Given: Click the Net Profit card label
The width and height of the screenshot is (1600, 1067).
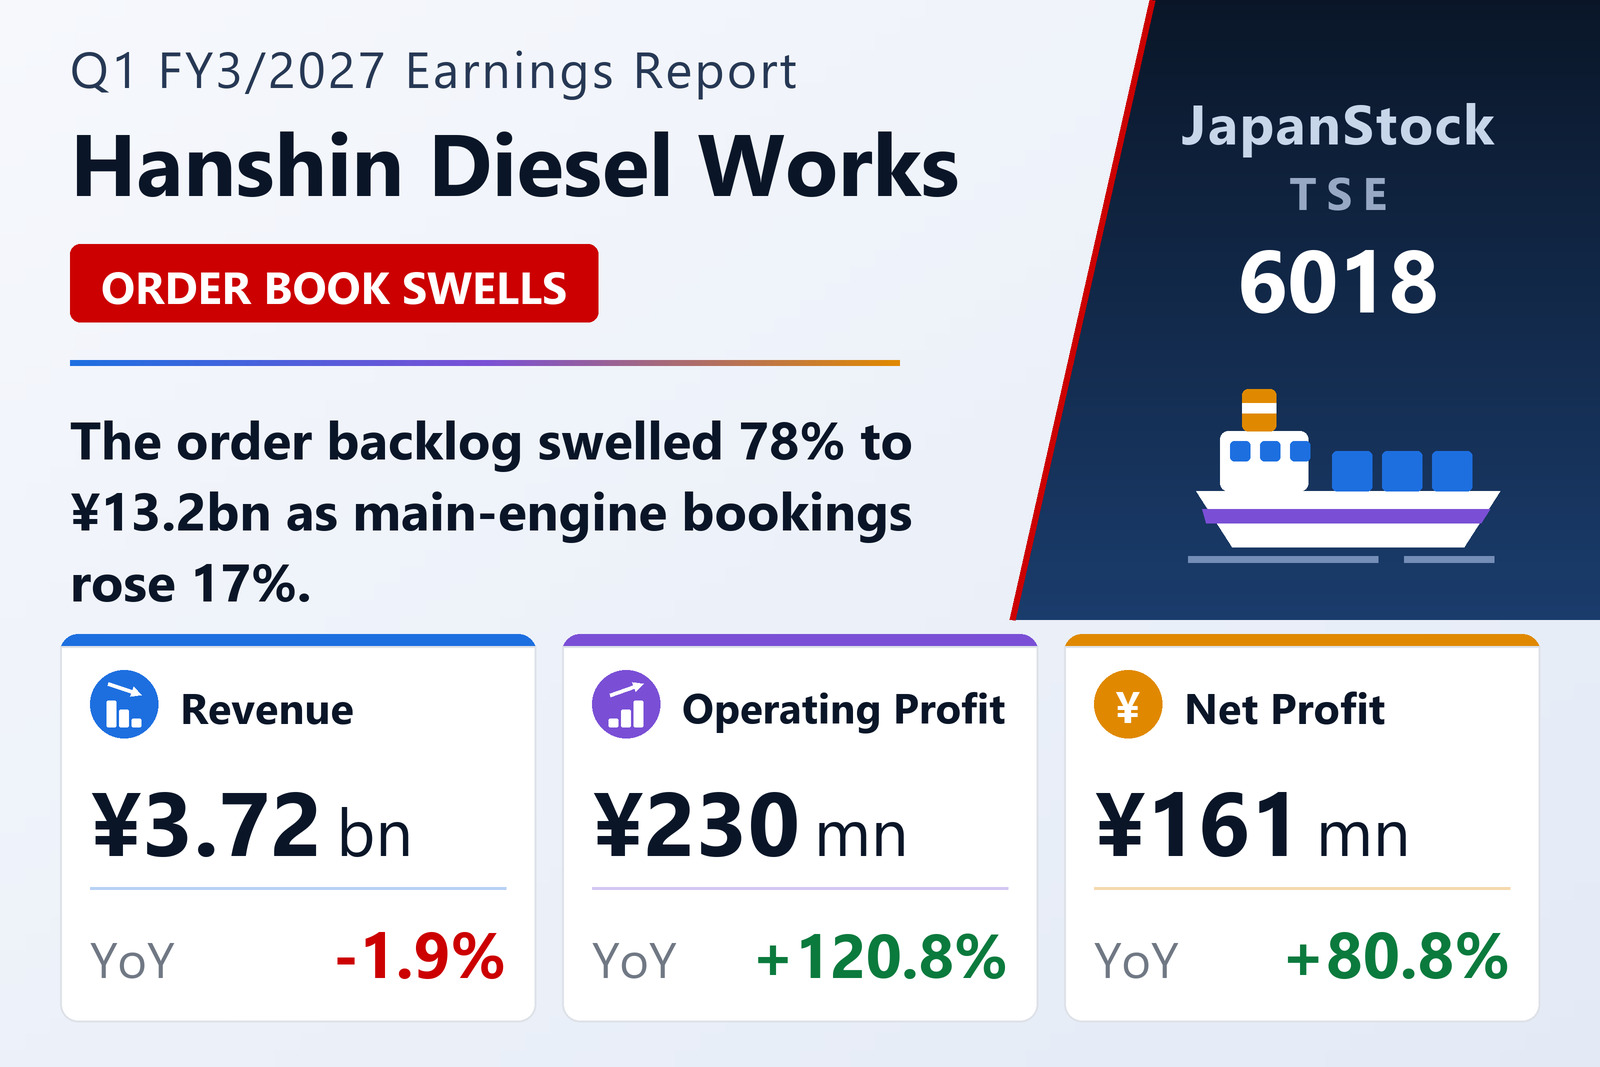Looking at the screenshot, I should (x=1285, y=709).
